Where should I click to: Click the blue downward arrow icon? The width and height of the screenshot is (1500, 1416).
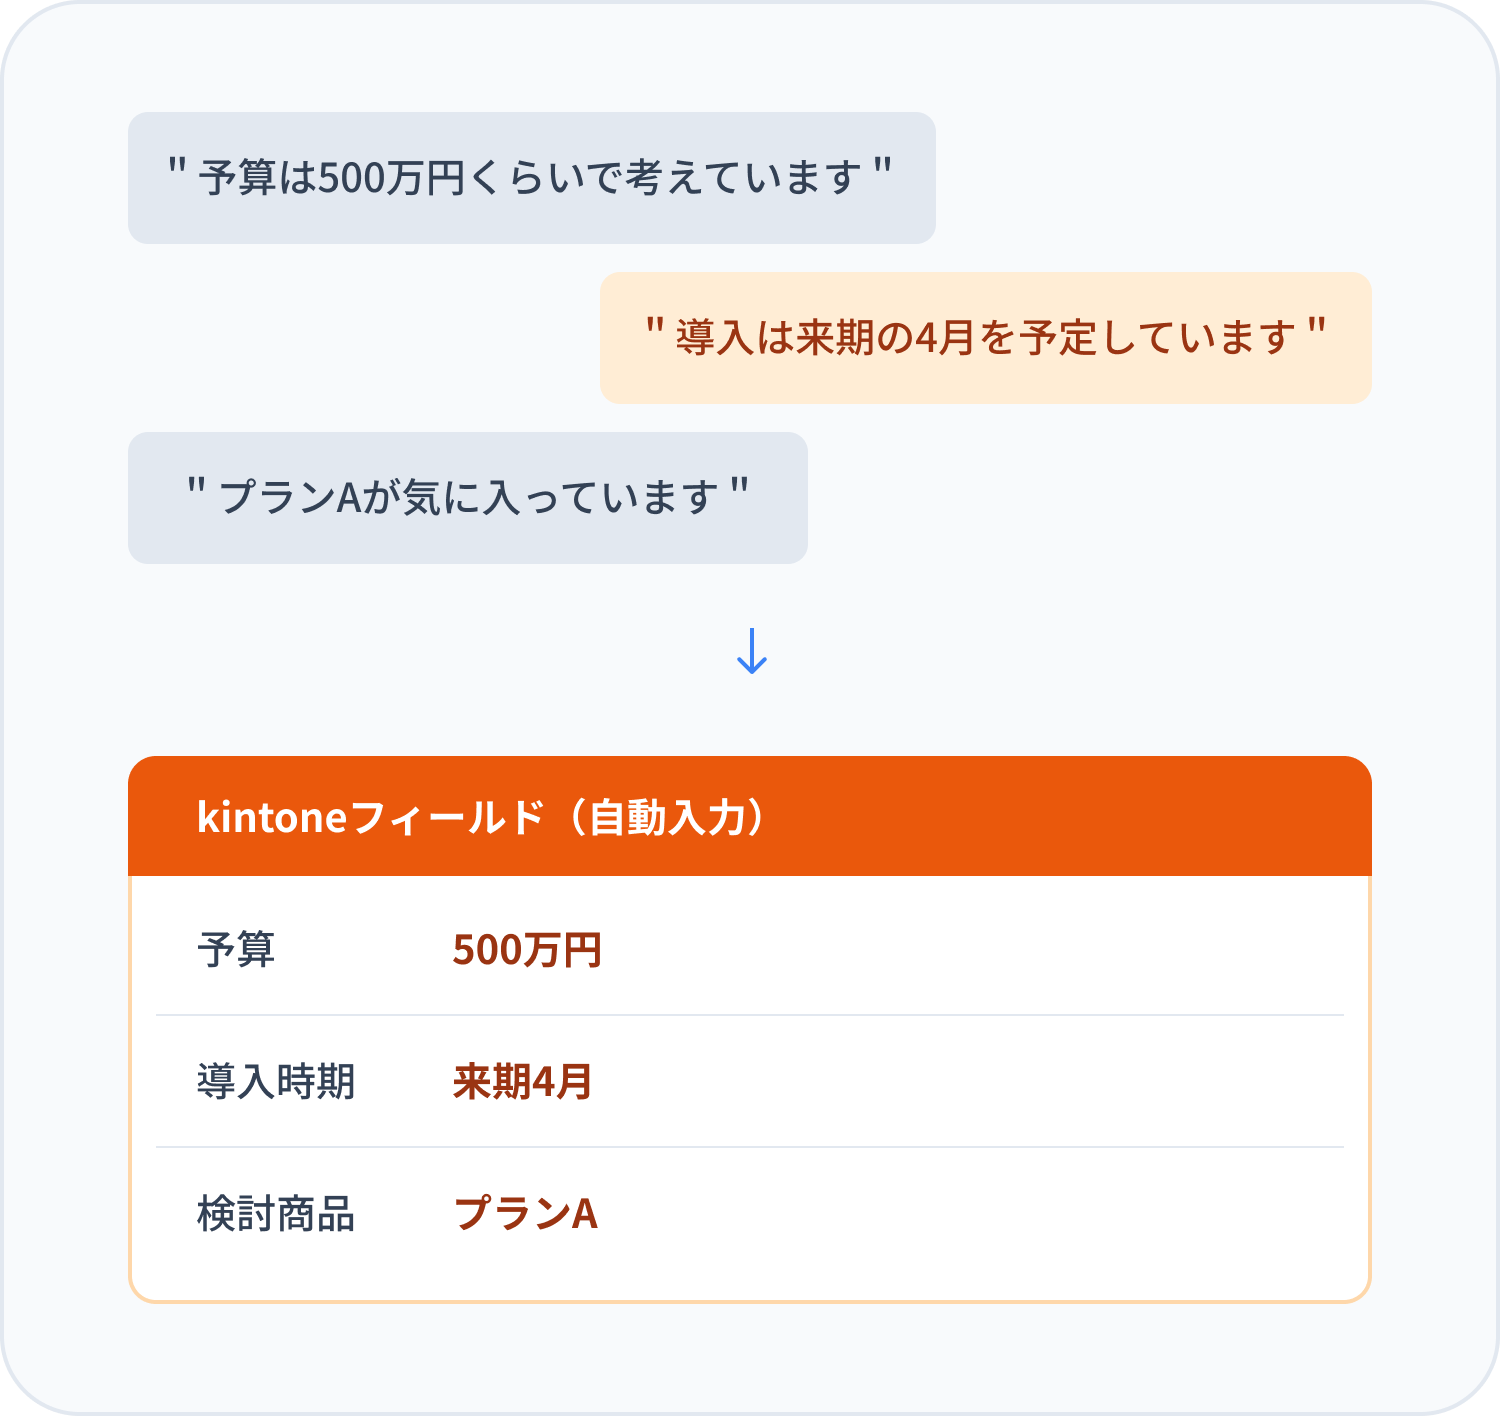point(751,651)
